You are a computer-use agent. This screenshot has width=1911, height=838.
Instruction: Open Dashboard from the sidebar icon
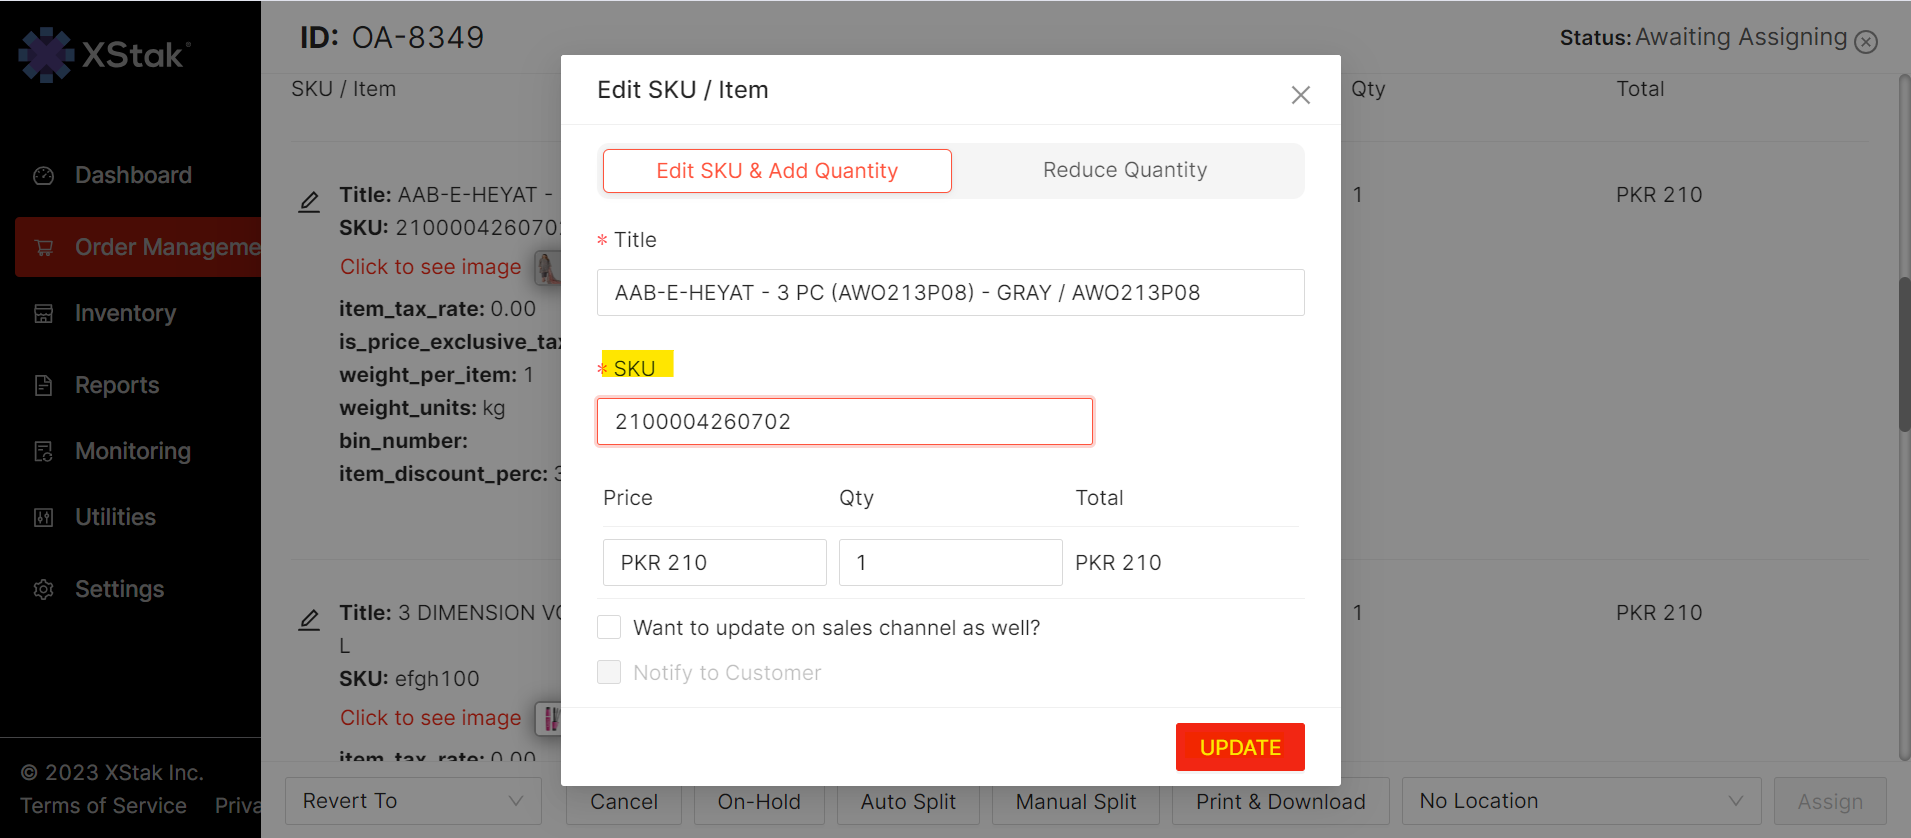(43, 176)
